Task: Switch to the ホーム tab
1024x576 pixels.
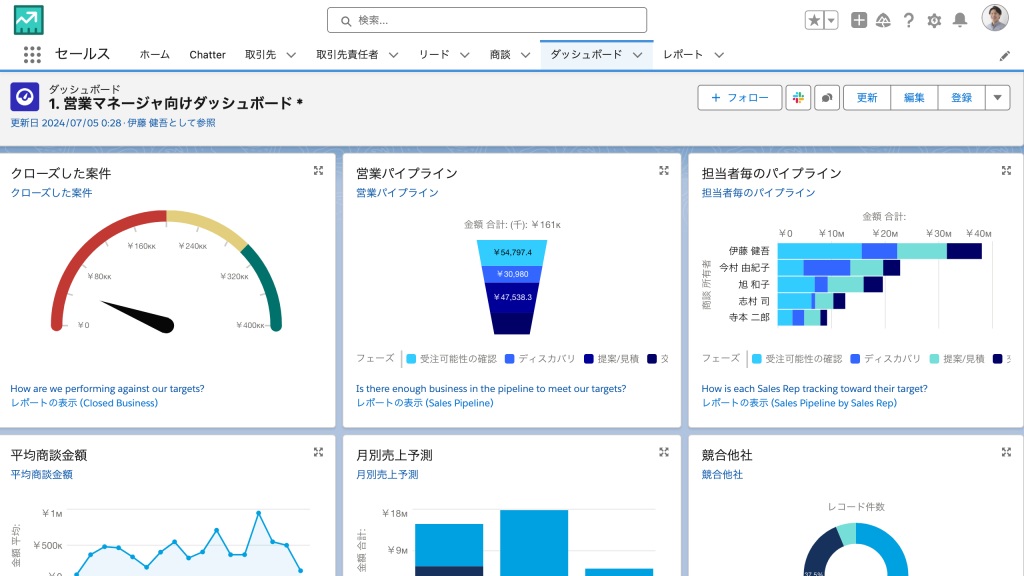Action: (154, 55)
